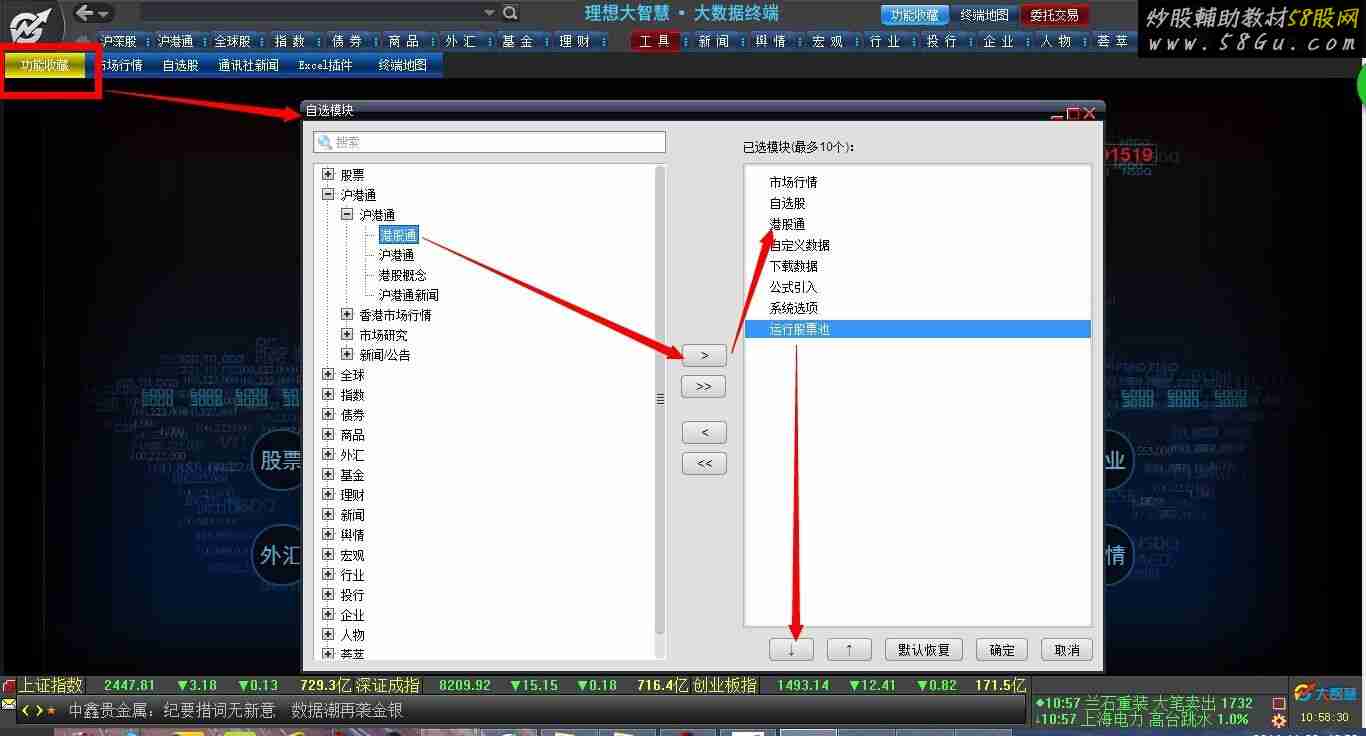This screenshot has height=736, width=1366.
Task: Open the 理财 menu
Action: pyautogui.click(x=575, y=41)
